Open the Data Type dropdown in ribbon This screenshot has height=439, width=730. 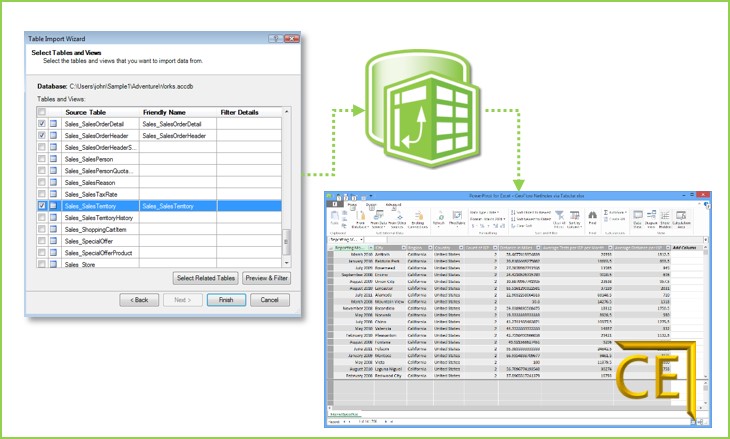click(484, 212)
